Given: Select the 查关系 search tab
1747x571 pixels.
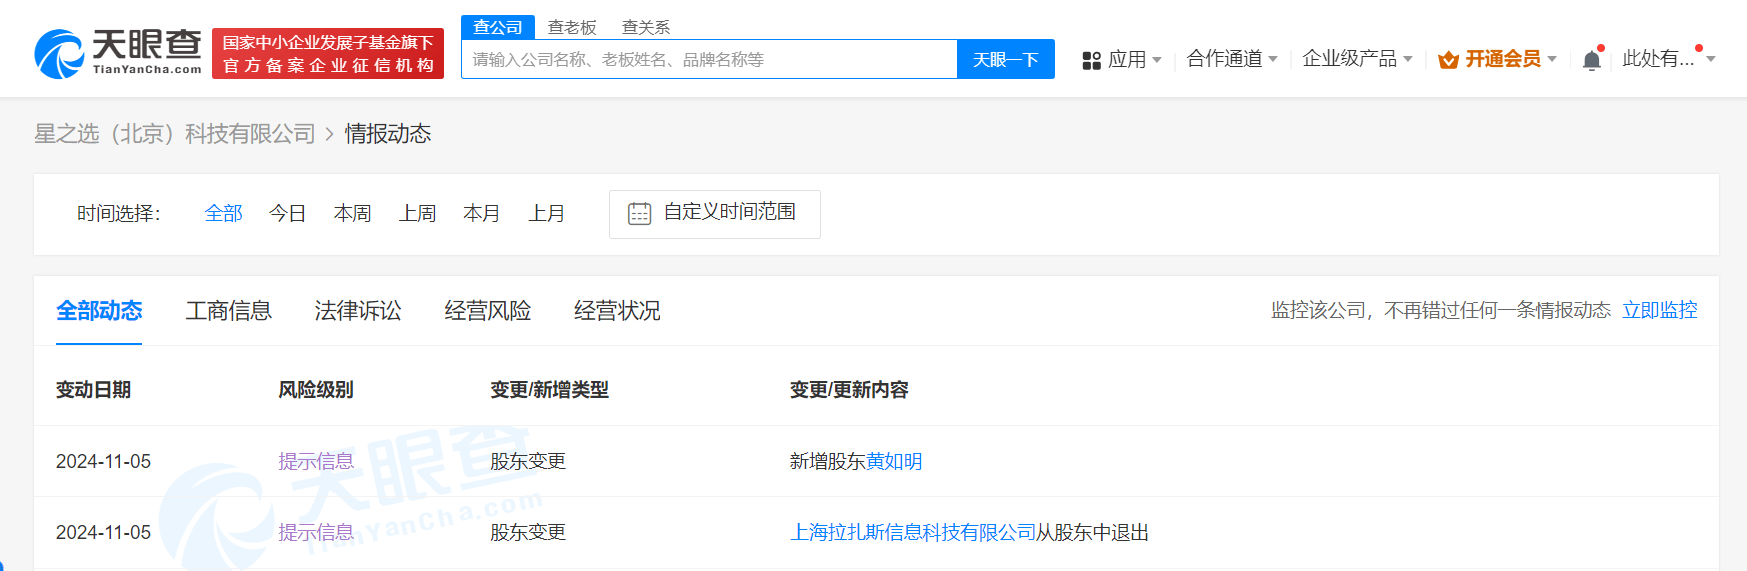Looking at the screenshot, I should point(646,27).
